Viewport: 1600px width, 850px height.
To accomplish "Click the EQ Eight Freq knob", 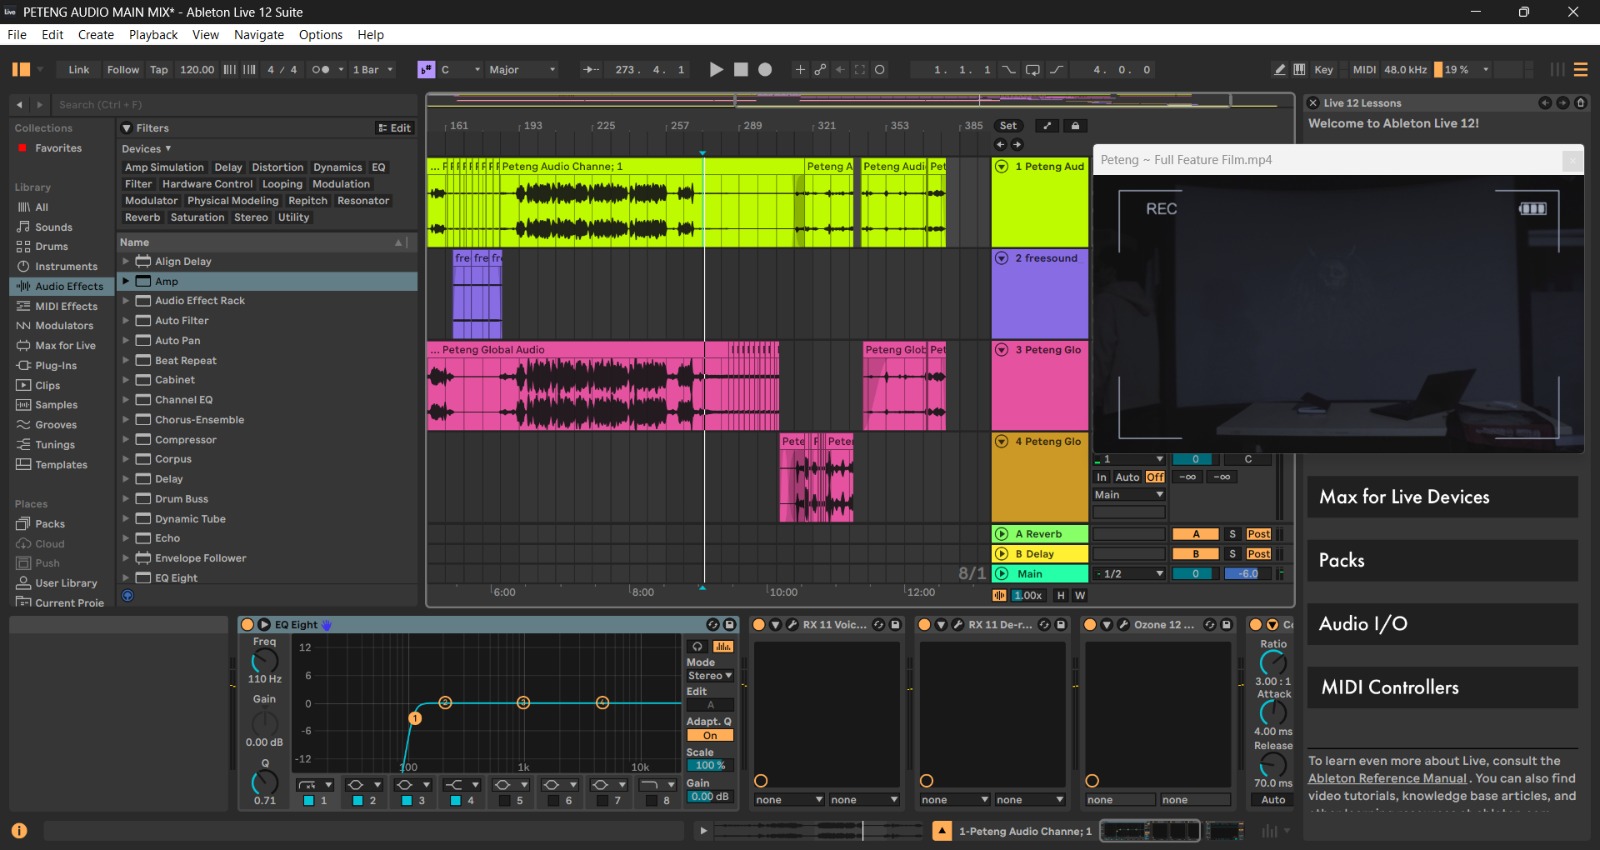I will point(265,661).
